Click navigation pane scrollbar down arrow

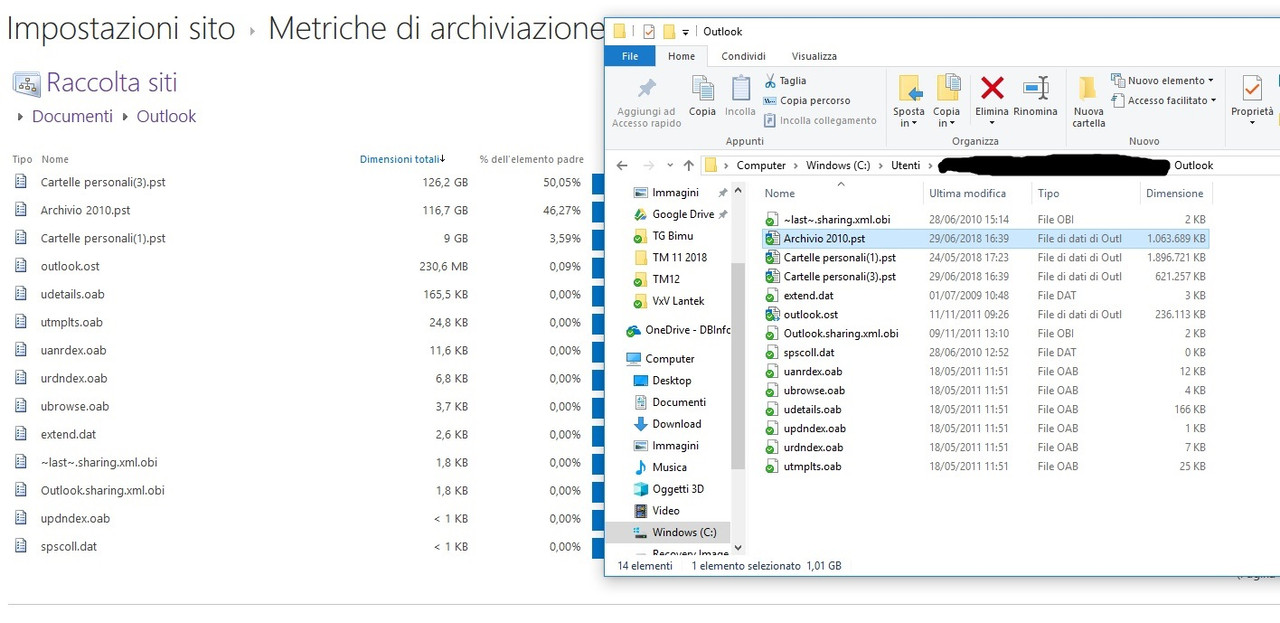pyautogui.click(x=738, y=548)
